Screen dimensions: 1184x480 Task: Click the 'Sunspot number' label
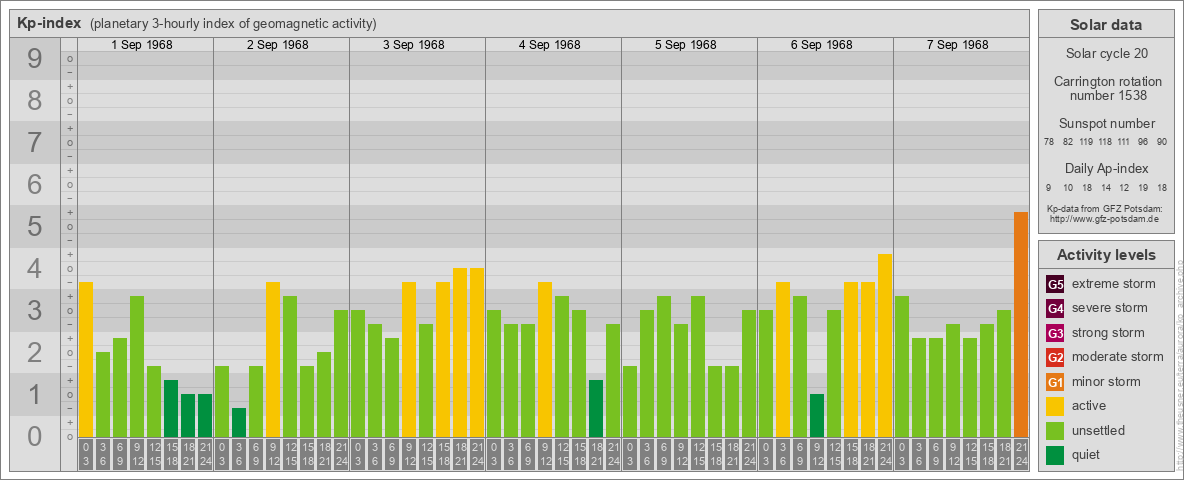(1107, 124)
